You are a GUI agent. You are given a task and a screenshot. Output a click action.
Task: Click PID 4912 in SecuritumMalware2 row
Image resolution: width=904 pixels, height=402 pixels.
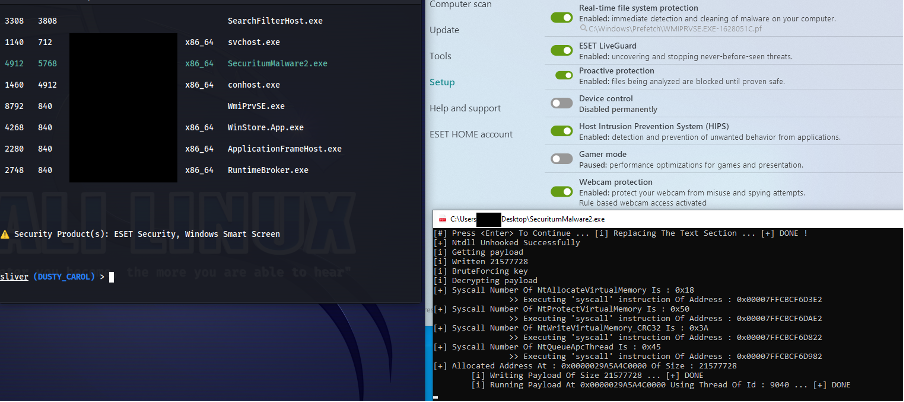14,63
